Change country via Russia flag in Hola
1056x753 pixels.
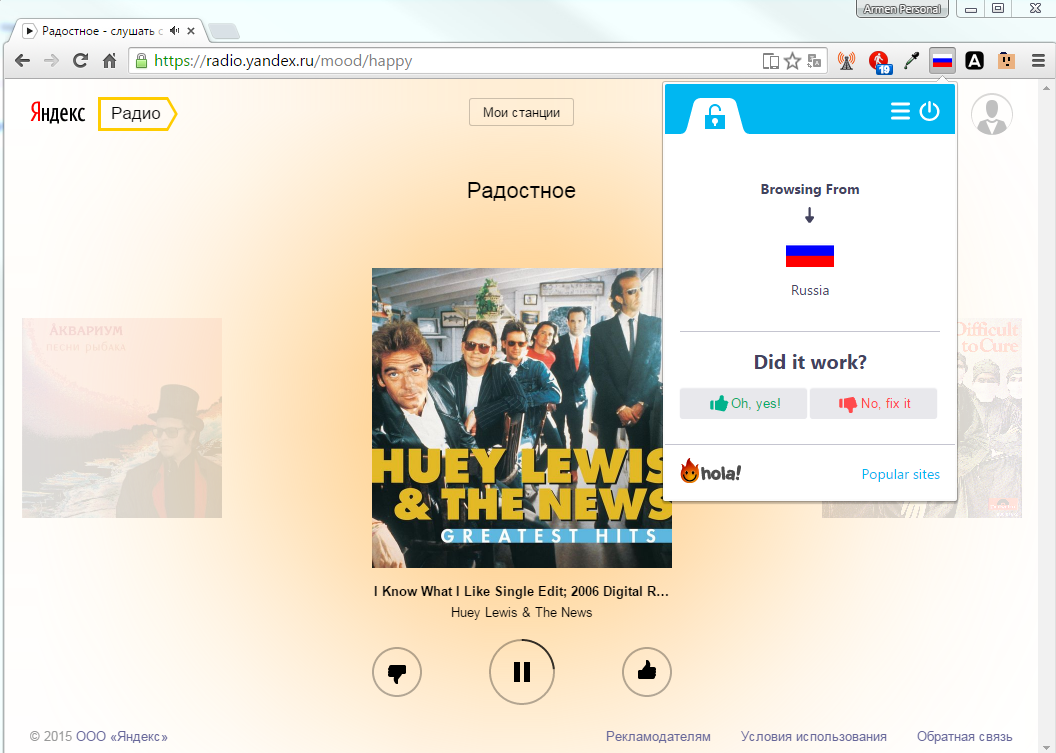tap(810, 256)
